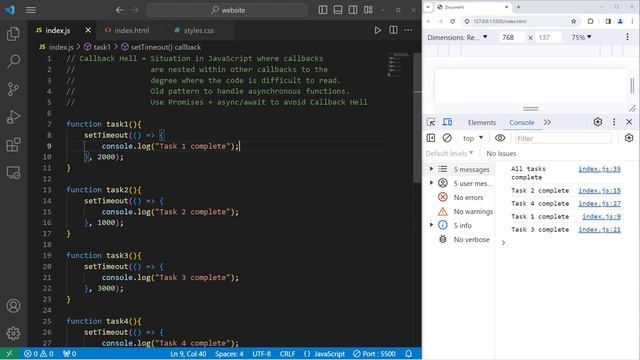Open the Extensions view

(13, 144)
